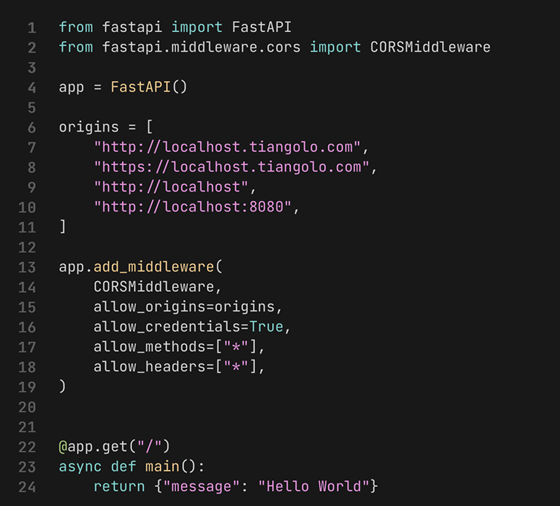
Task: Click line number 24 in the gutter
Action: click(27, 487)
